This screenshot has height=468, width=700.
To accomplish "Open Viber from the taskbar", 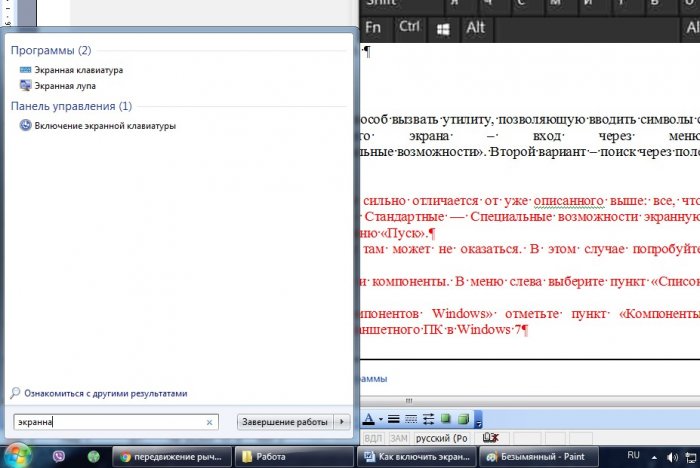I will point(59,456).
